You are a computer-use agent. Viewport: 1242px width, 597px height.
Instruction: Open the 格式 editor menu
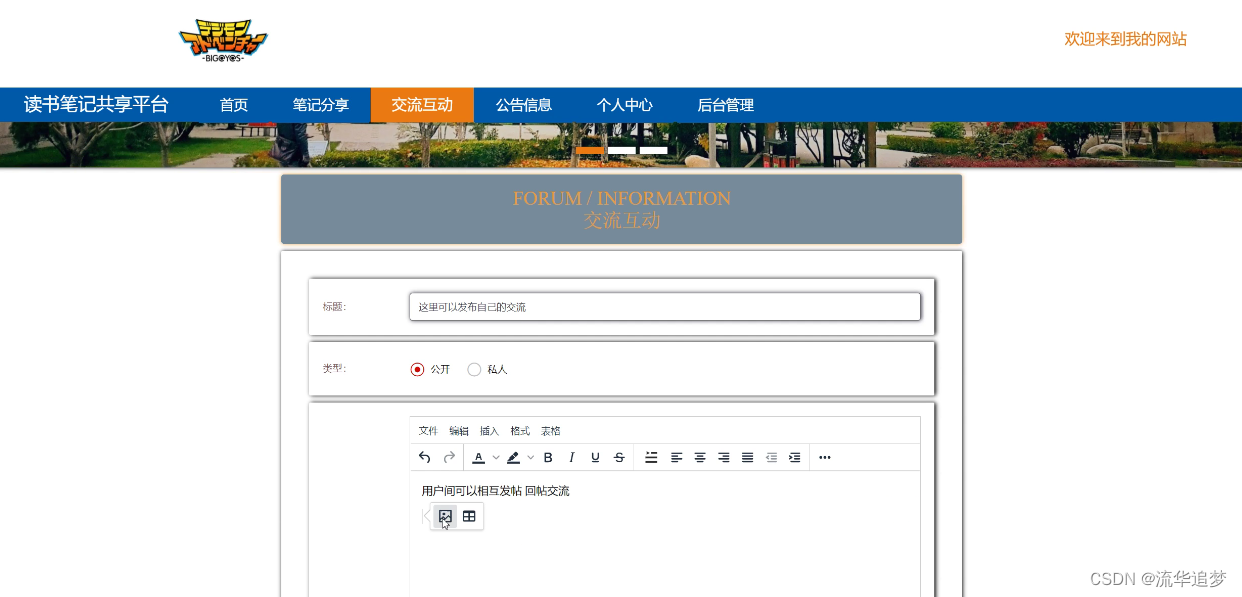tap(520, 431)
